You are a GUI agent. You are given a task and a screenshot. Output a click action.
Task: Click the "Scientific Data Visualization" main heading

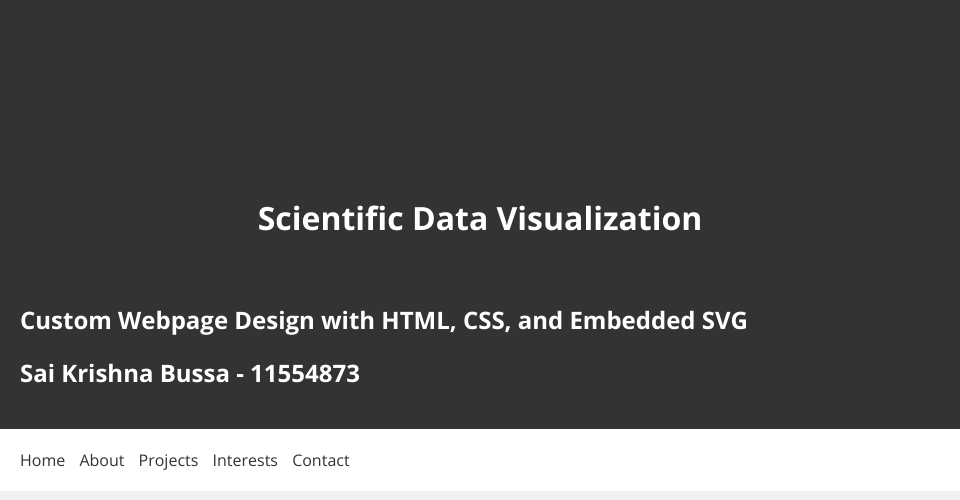pyautogui.click(x=480, y=219)
